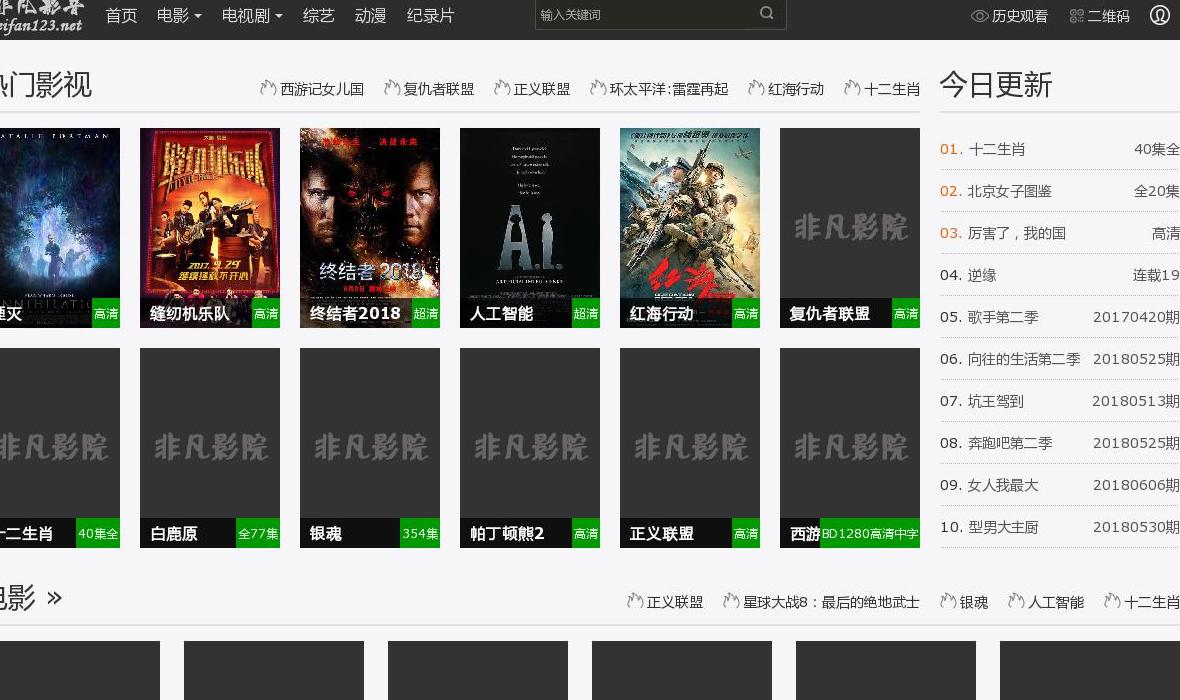This screenshot has width=1180, height=700.
Task: Open 正义联盟 tag in 热门影视 header
Action: pyautogui.click(x=542, y=89)
